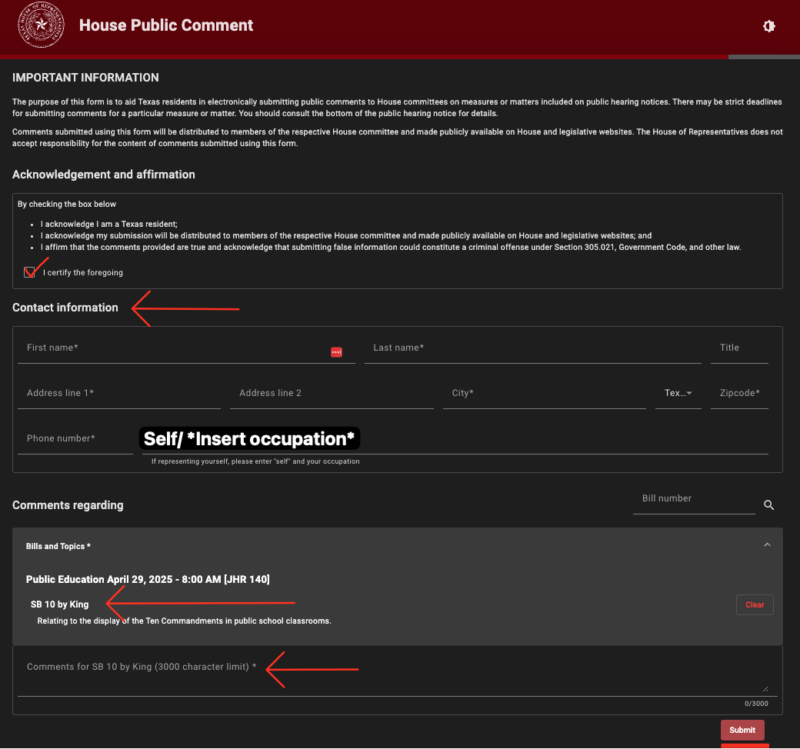
Task: Select the Title field
Action: point(740,348)
